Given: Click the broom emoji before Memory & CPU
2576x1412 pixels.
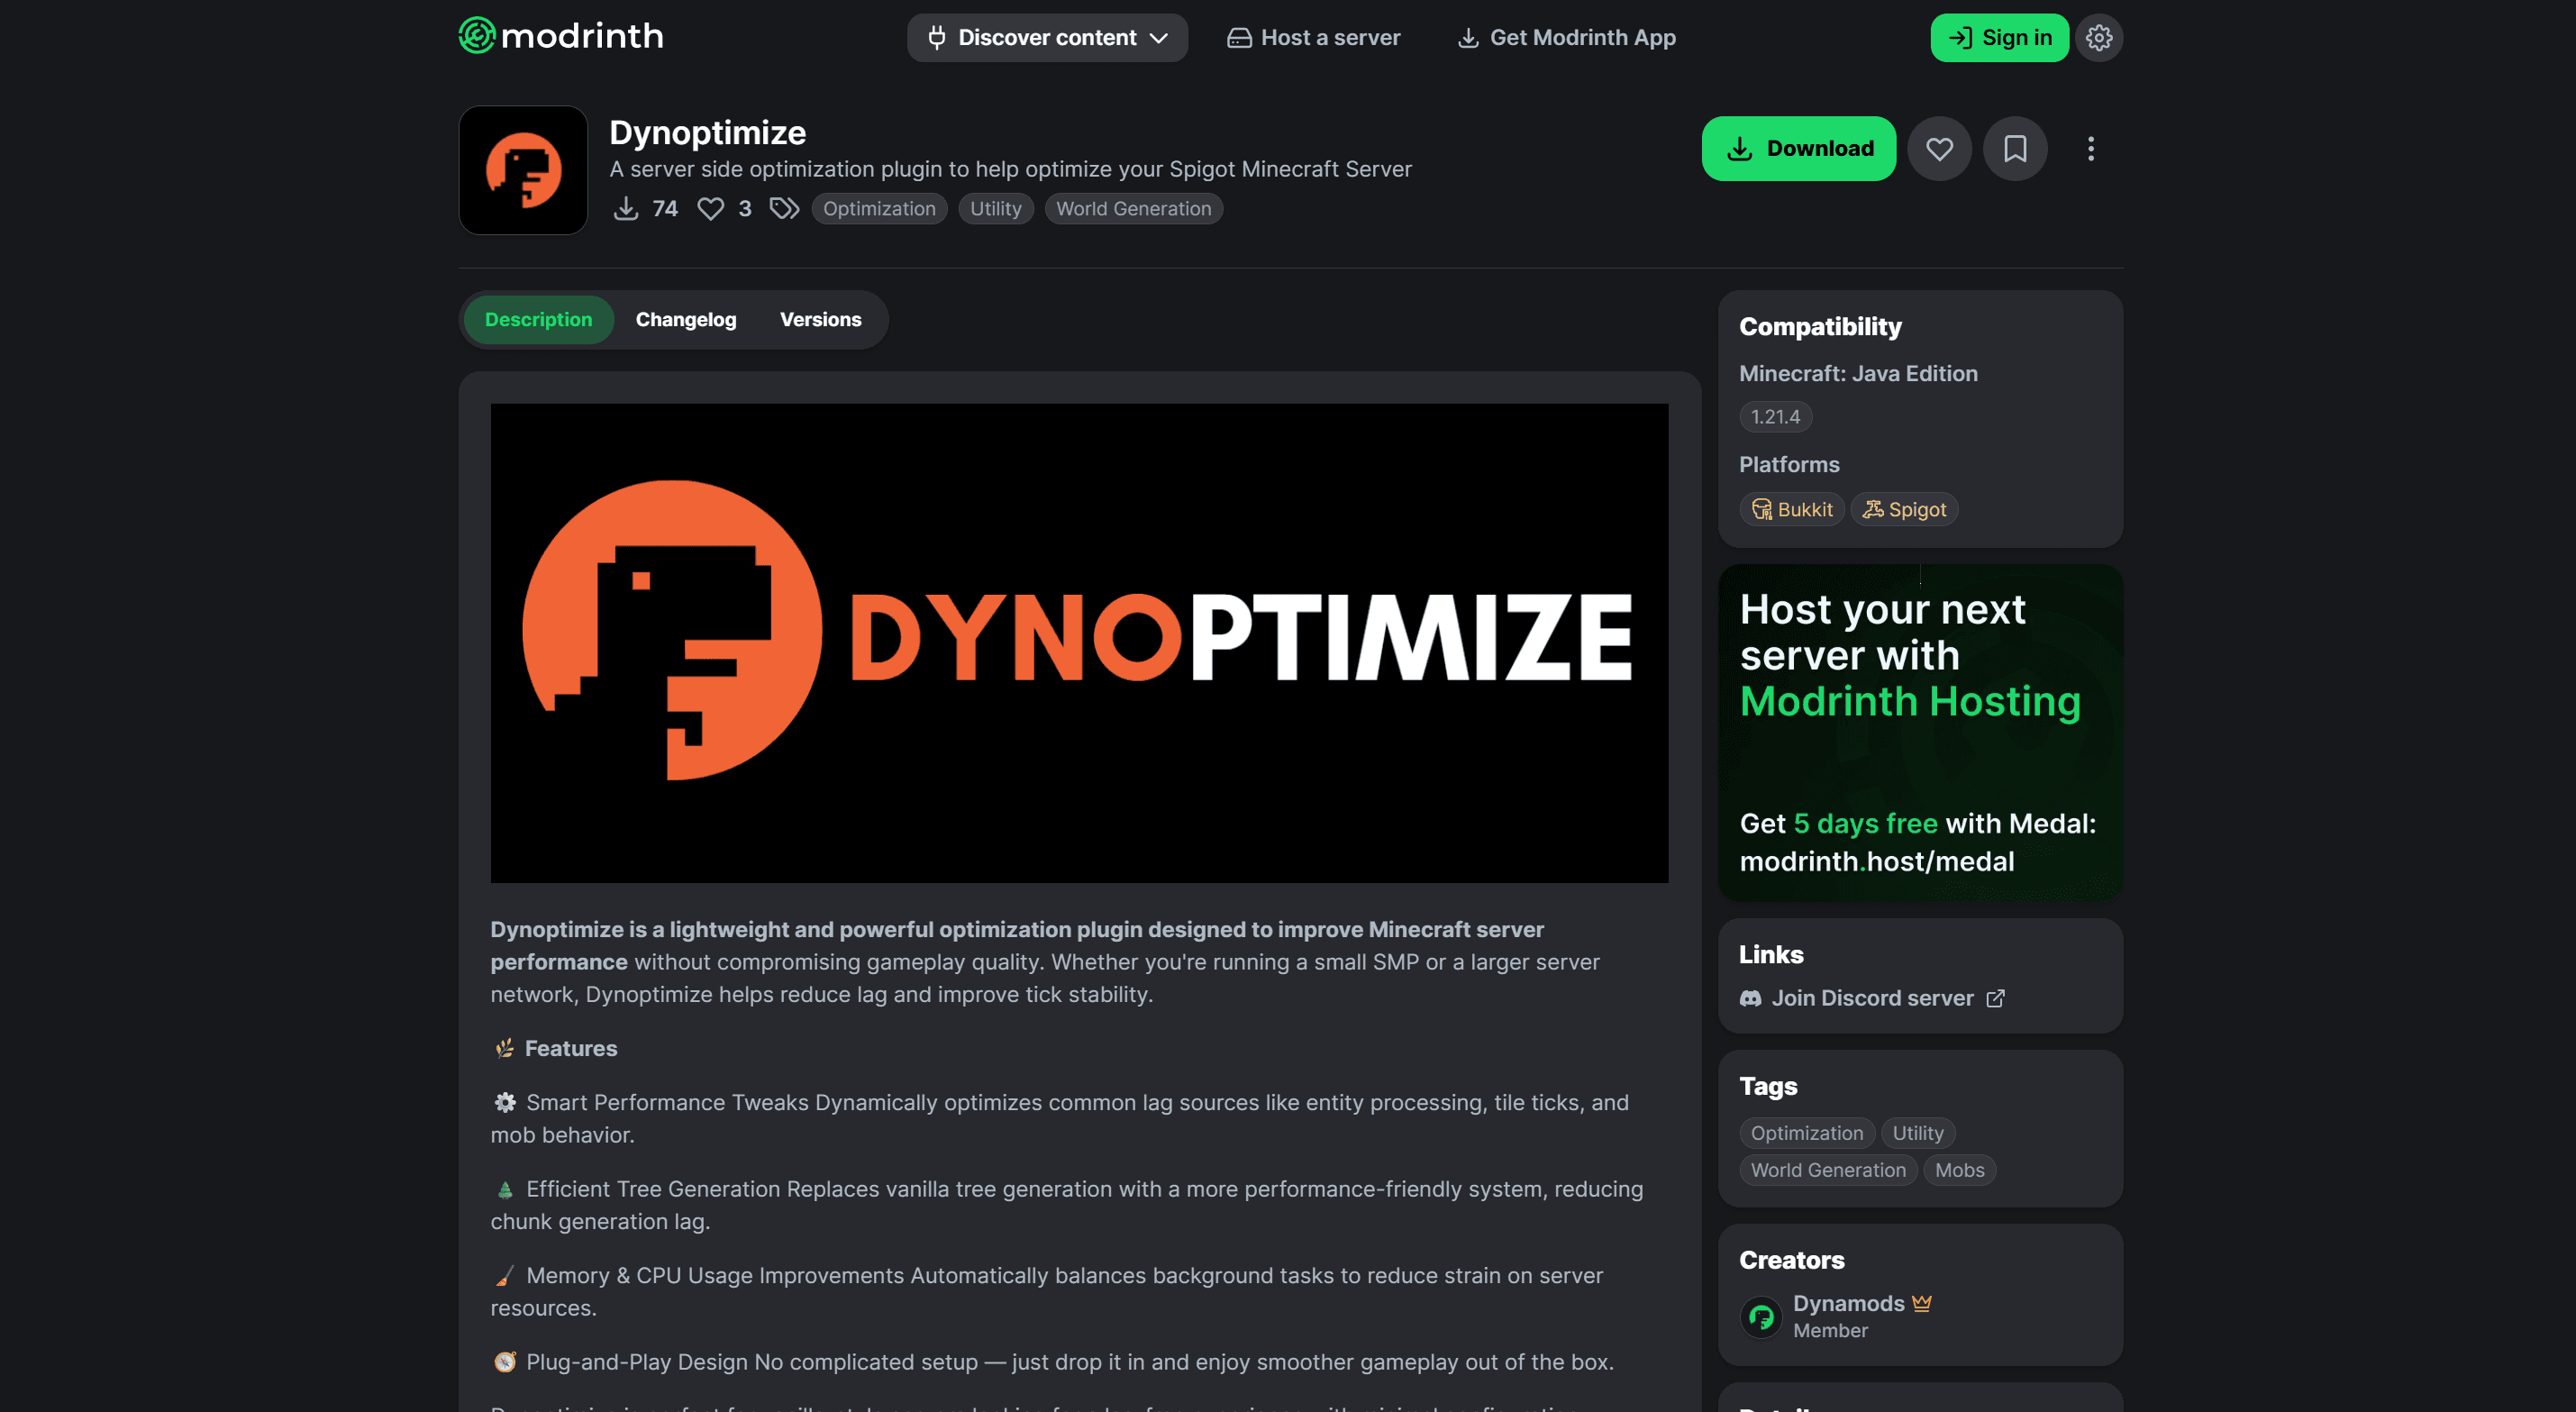Looking at the screenshot, I should coord(505,1275).
